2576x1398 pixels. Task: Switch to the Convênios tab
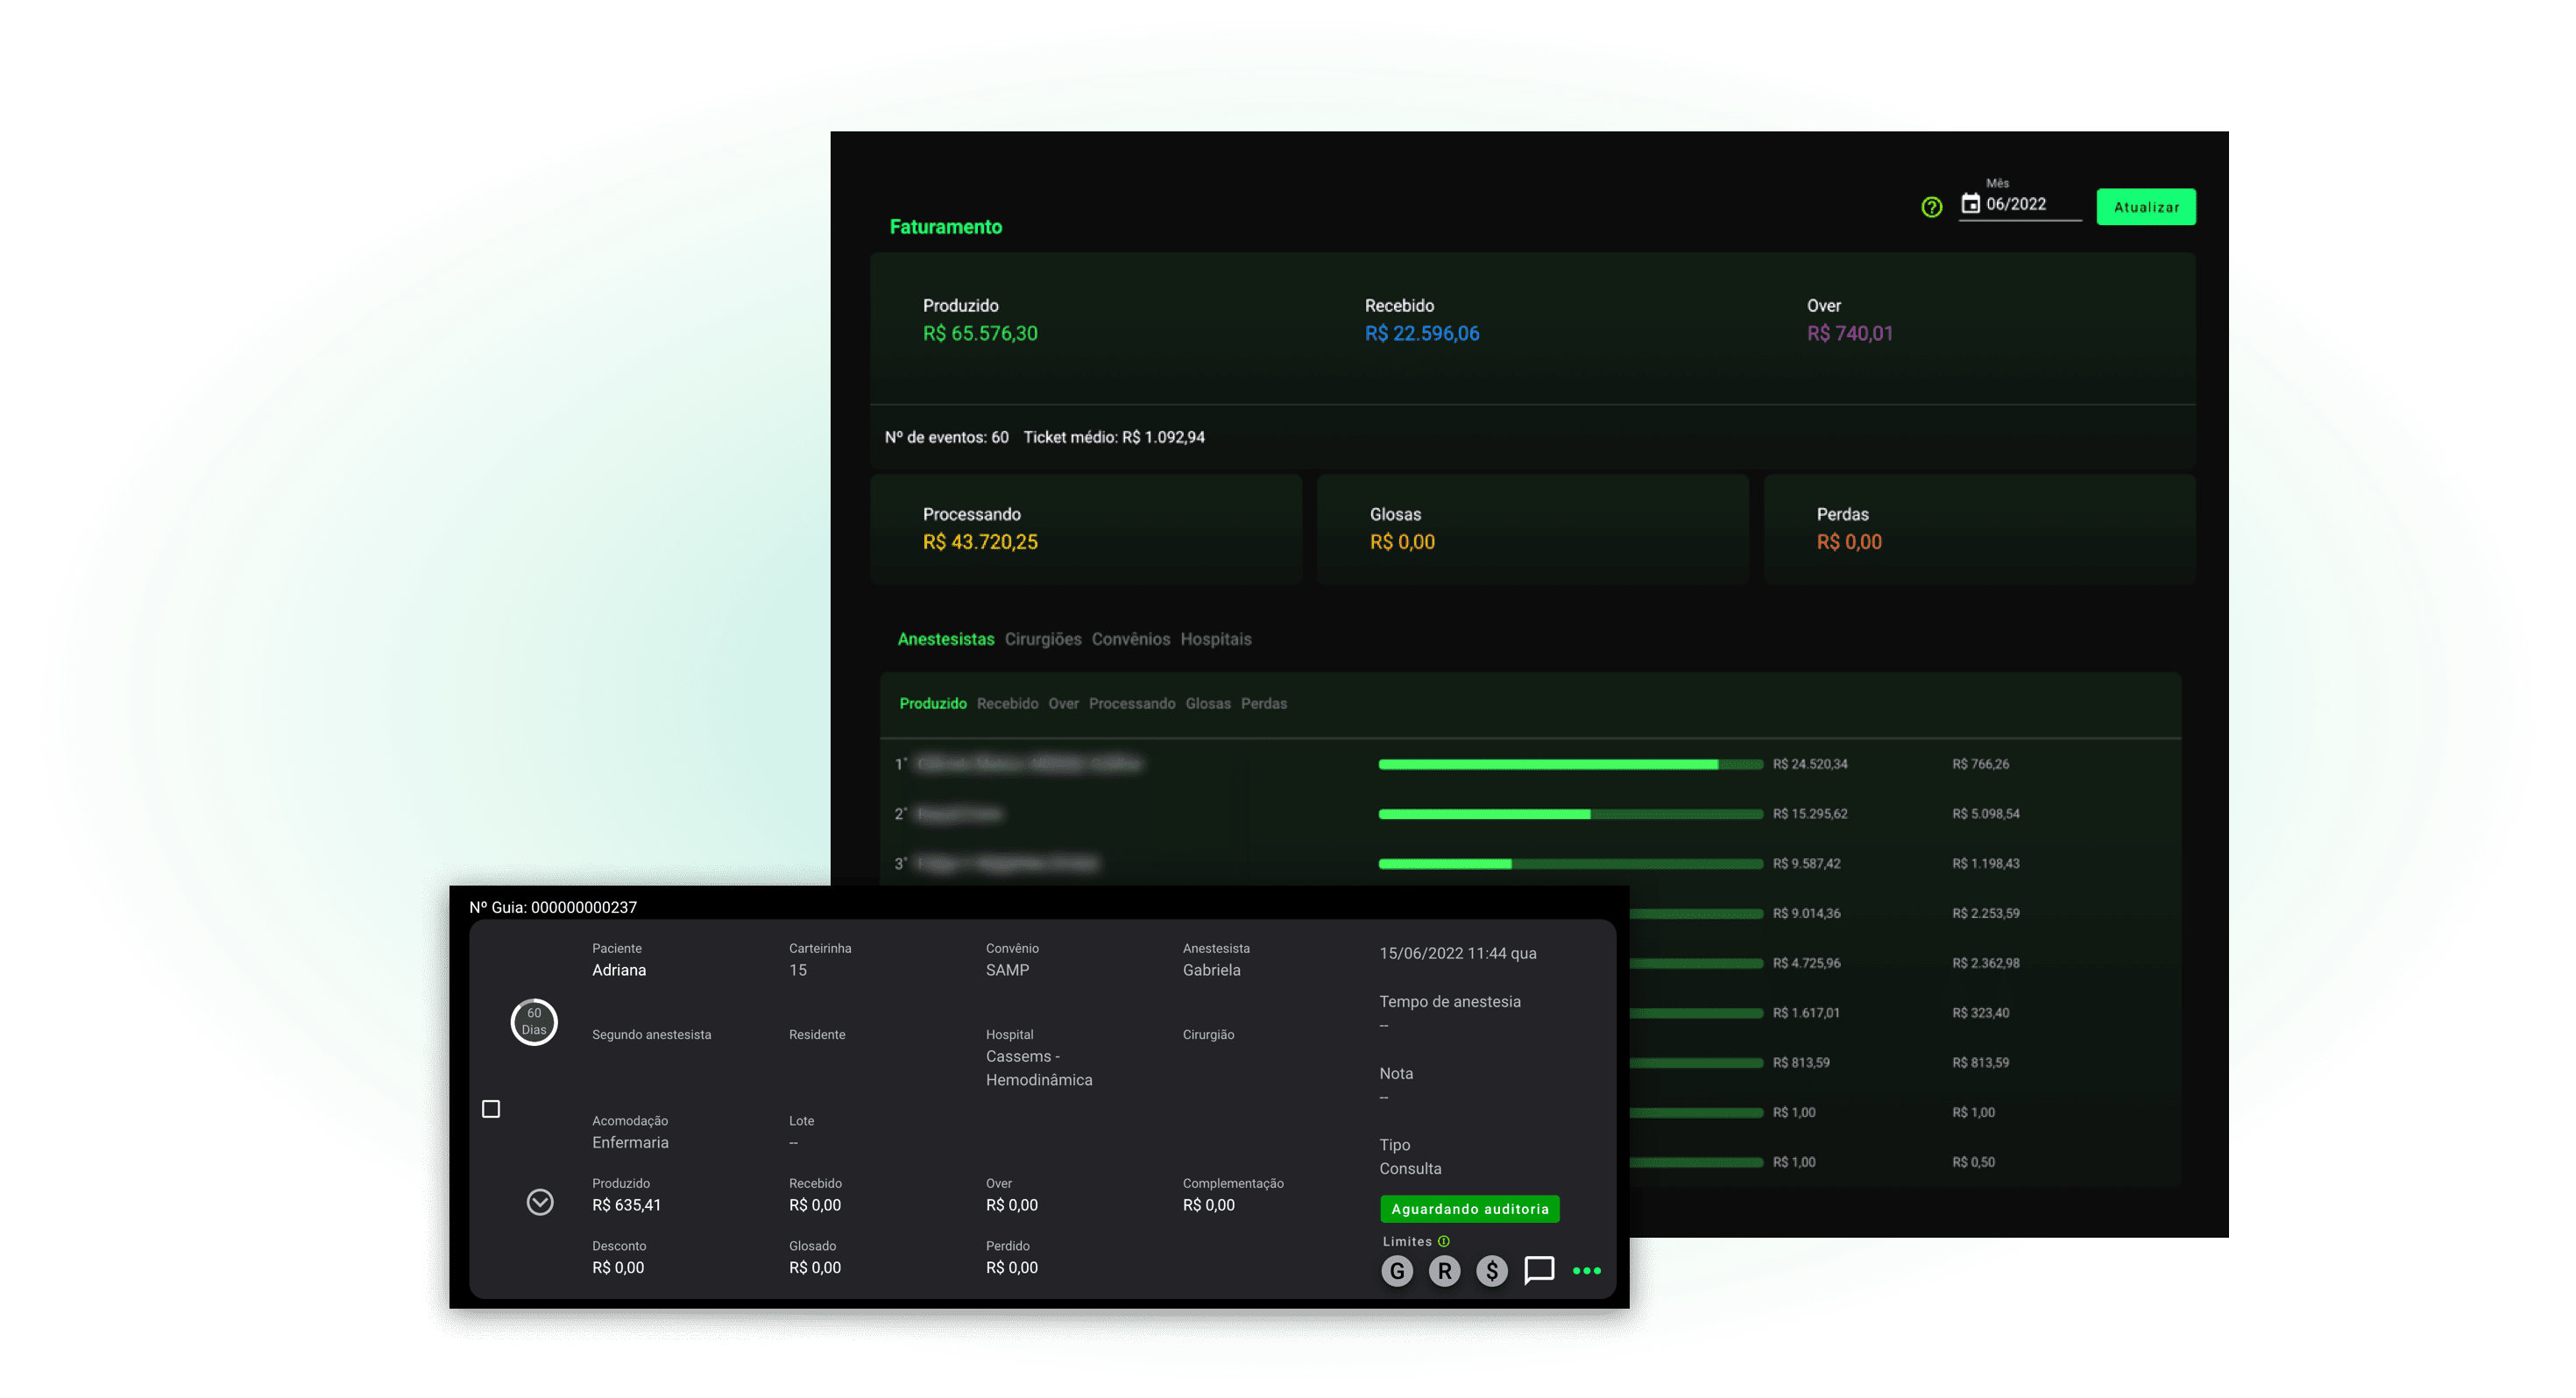1131,639
